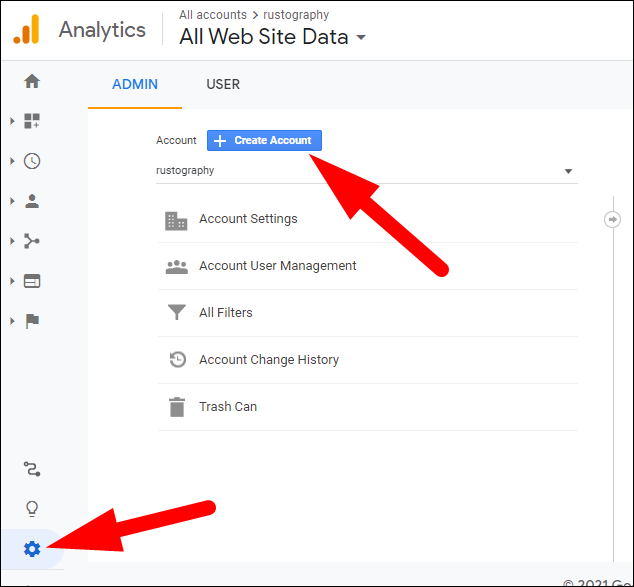
Task: Open the All Web Site Data dropdown
Action: coord(273,37)
